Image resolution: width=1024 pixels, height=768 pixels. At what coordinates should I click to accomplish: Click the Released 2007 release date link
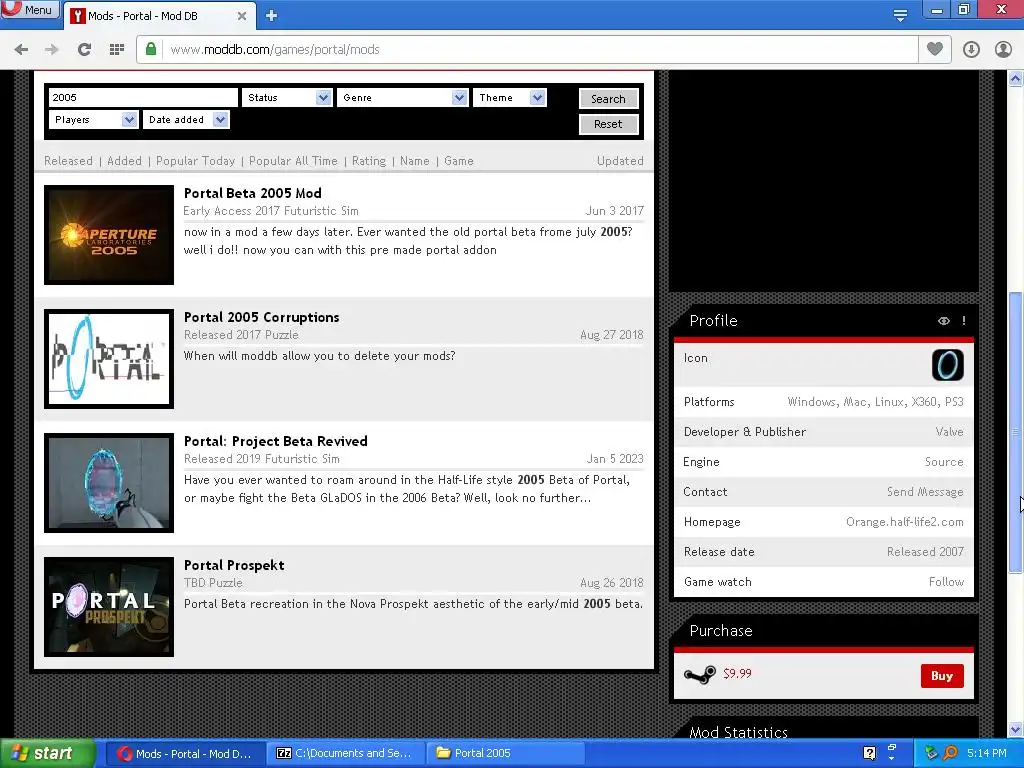tap(925, 552)
